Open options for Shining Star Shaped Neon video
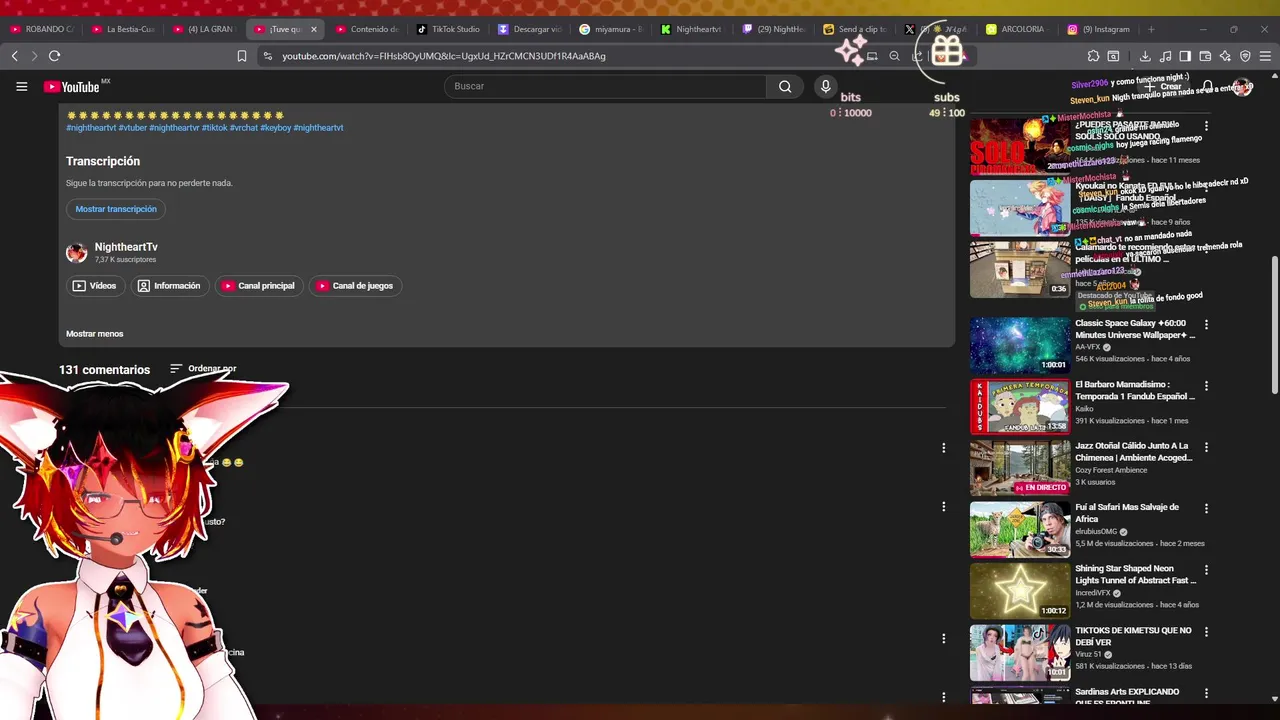Viewport: 1280px width, 720px height. click(x=1206, y=570)
